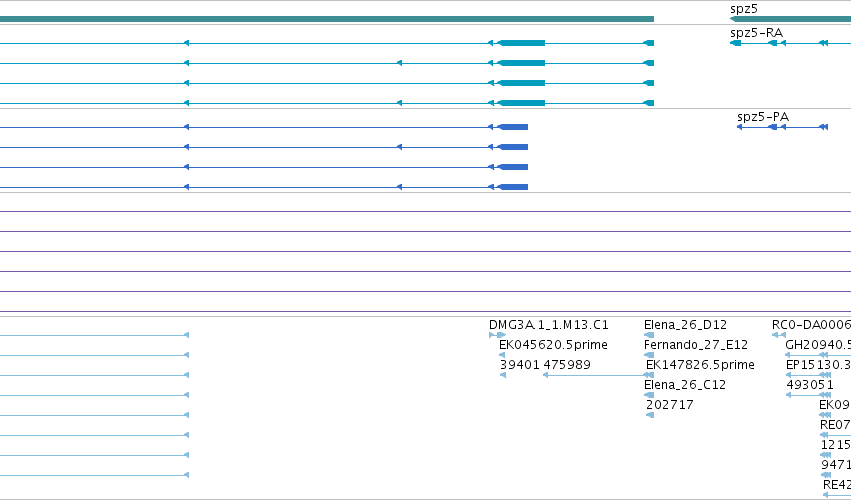The image size is (851, 500).
Task: Click the RC0-DA0006 EST label
Action: tap(811, 325)
